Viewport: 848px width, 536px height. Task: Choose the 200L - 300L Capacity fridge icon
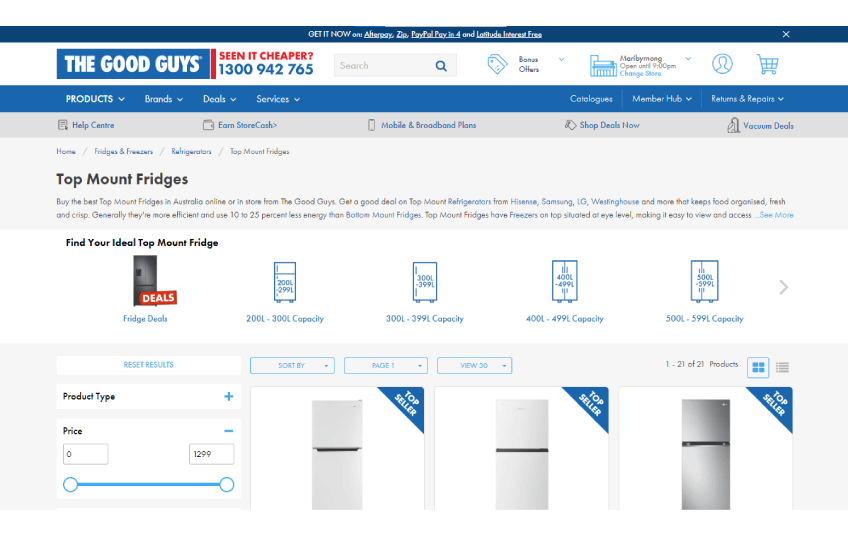[285, 282]
